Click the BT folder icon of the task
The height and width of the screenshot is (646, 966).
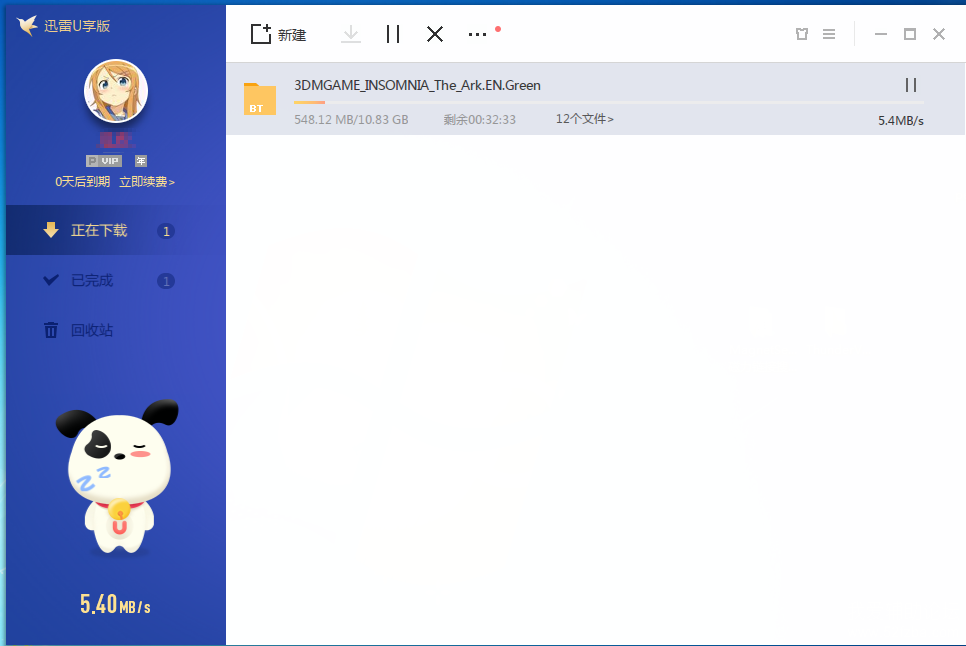tap(260, 100)
